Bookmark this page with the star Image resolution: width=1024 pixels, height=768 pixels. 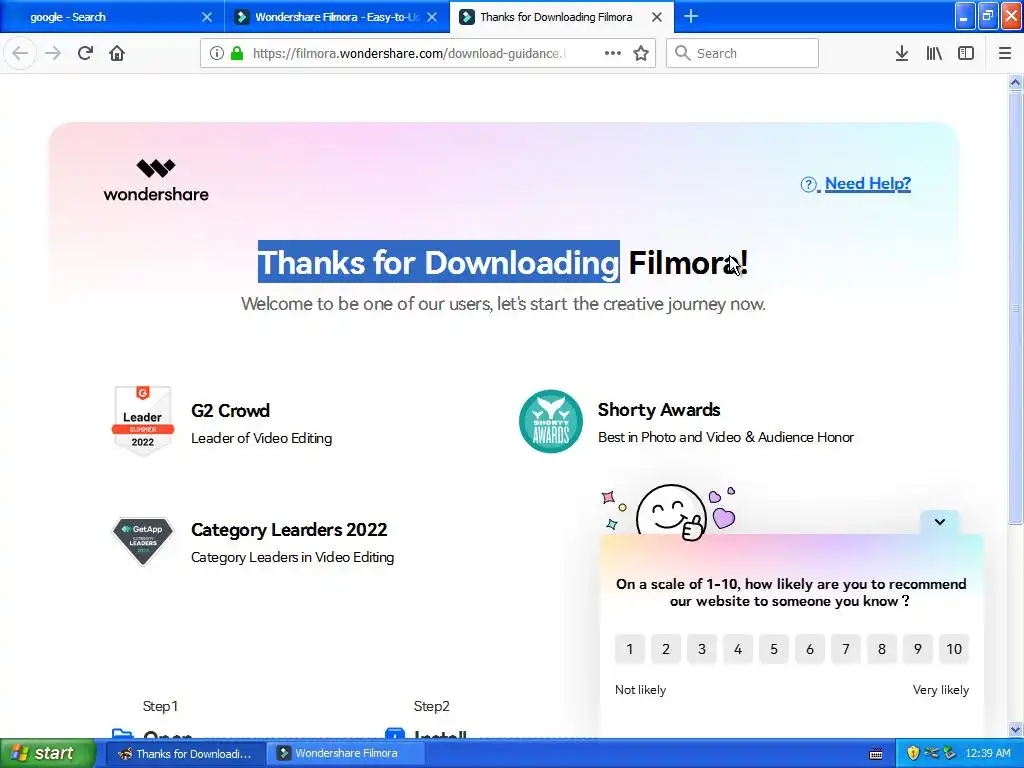[641, 53]
